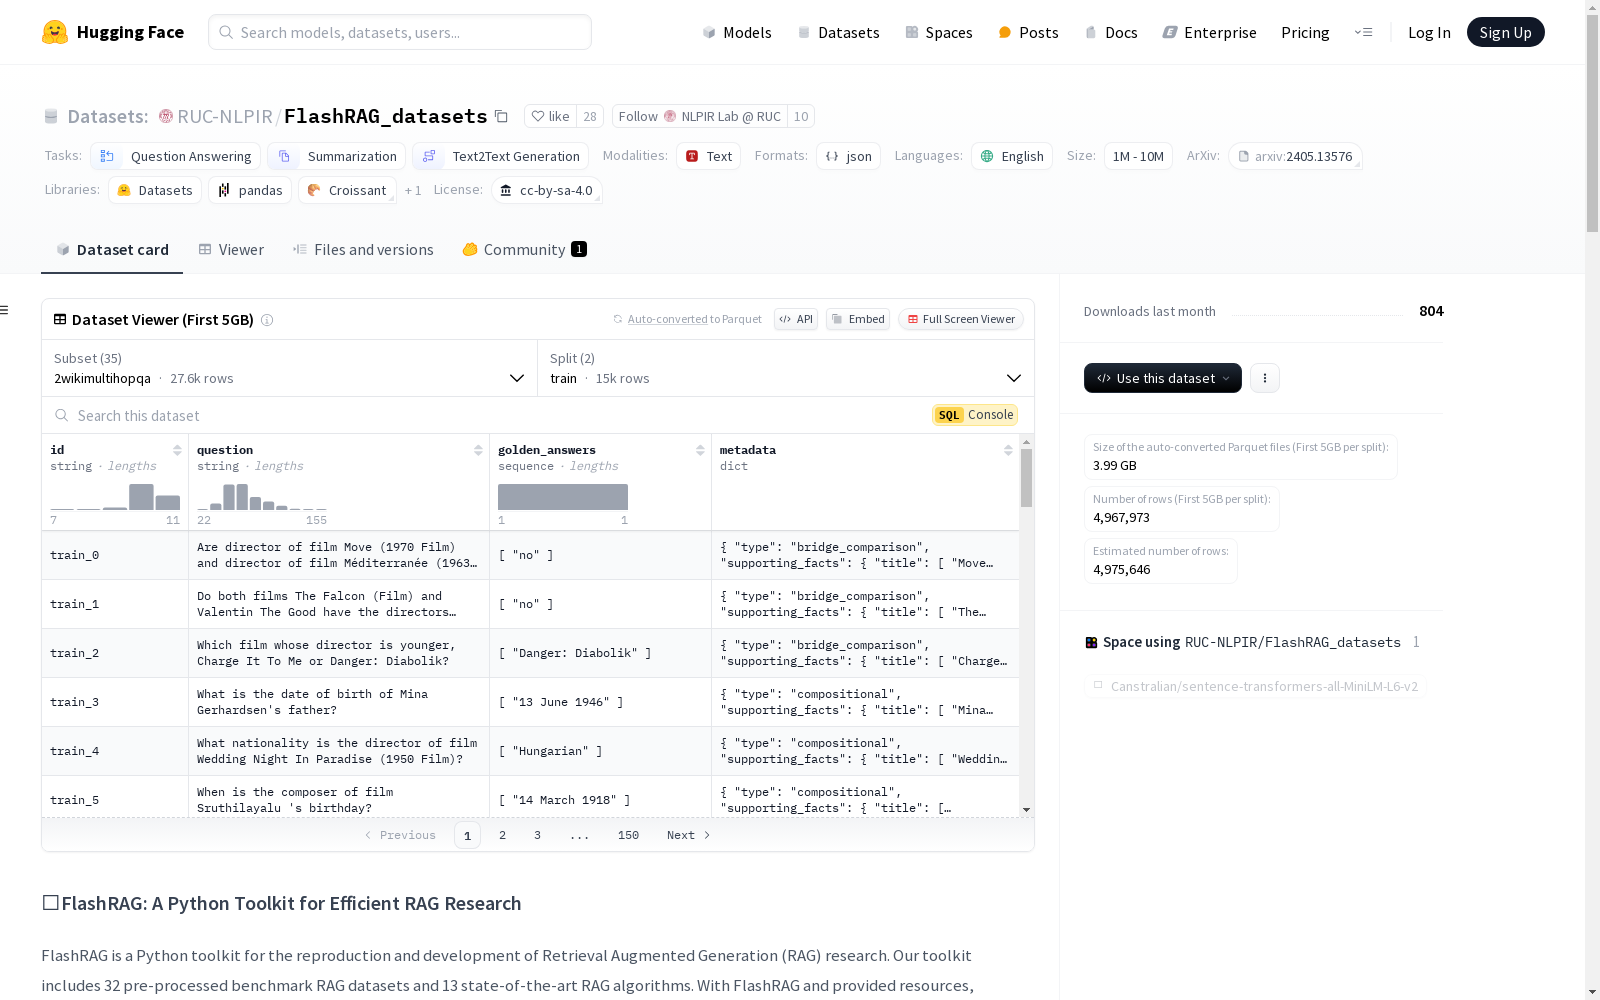The image size is (1600, 1000).
Task: Open the extra navigation menu icon
Action: (x=1363, y=32)
